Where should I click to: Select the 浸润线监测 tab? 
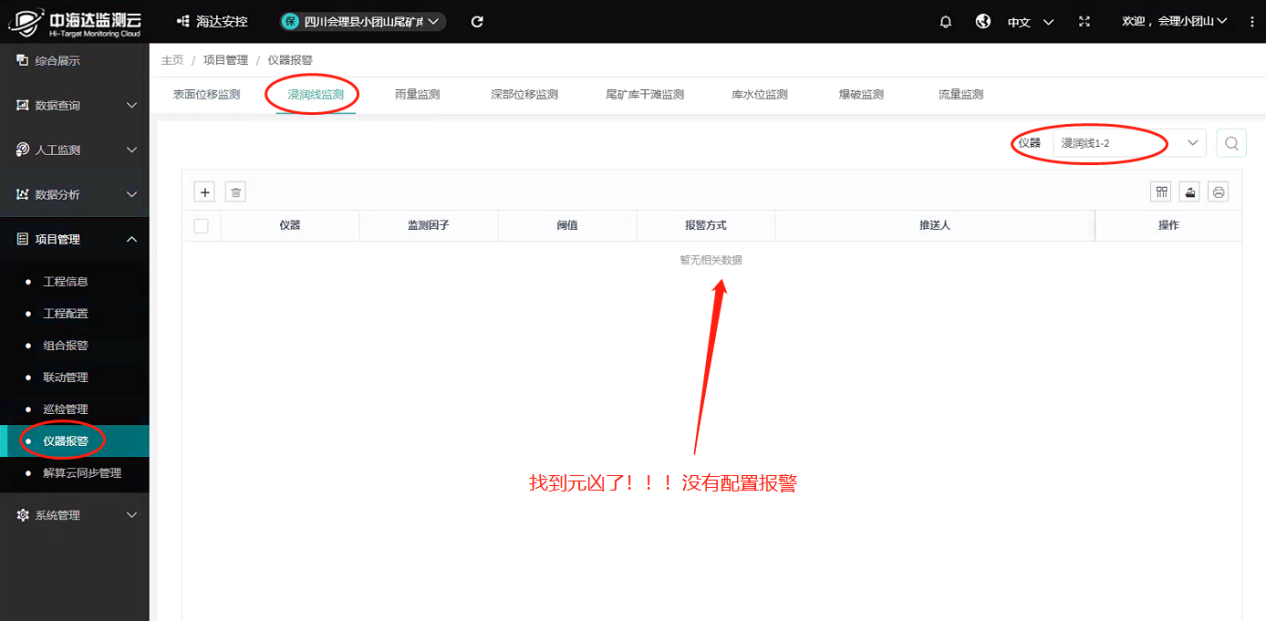pos(316,95)
